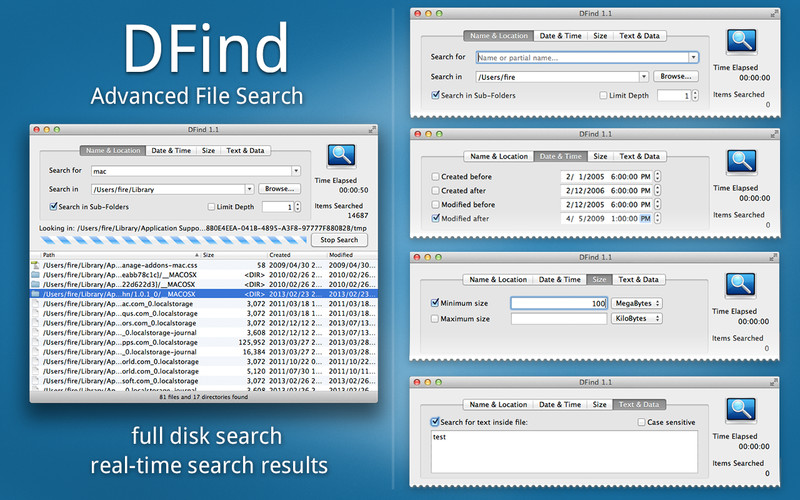
Task: Select the Date & Time tab in the Minimum size window
Action: tap(560, 280)
